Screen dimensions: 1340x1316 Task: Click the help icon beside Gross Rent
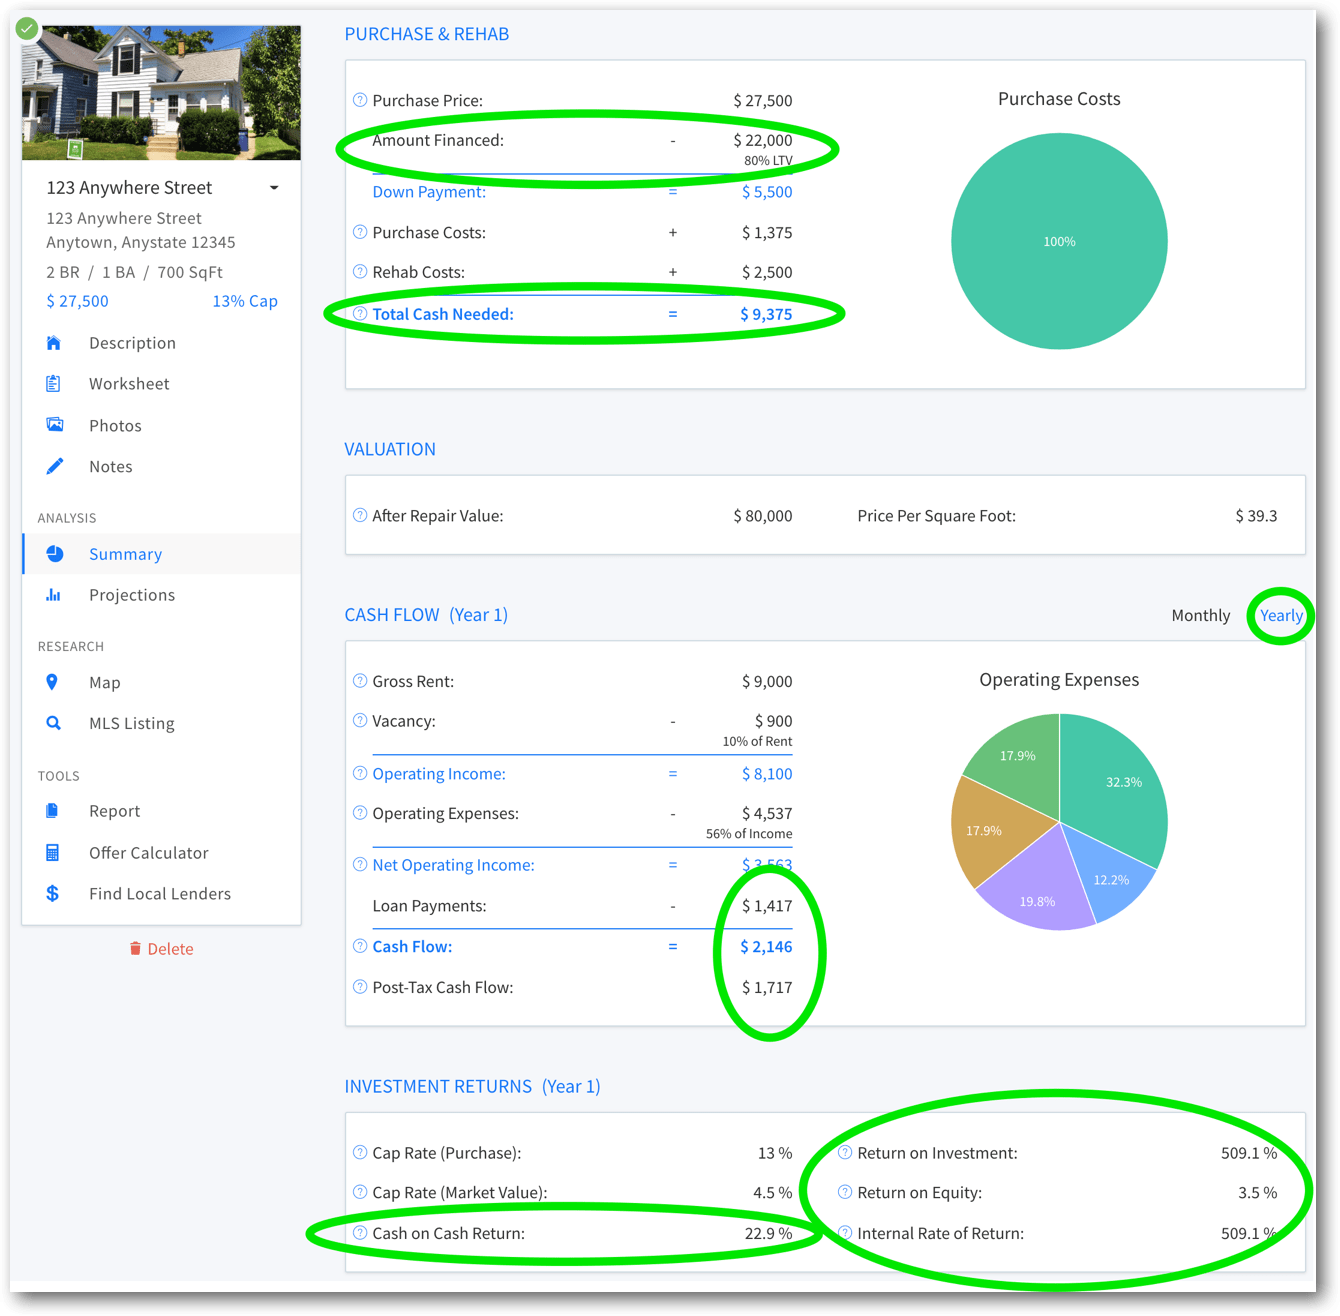(x=360, y=681)
